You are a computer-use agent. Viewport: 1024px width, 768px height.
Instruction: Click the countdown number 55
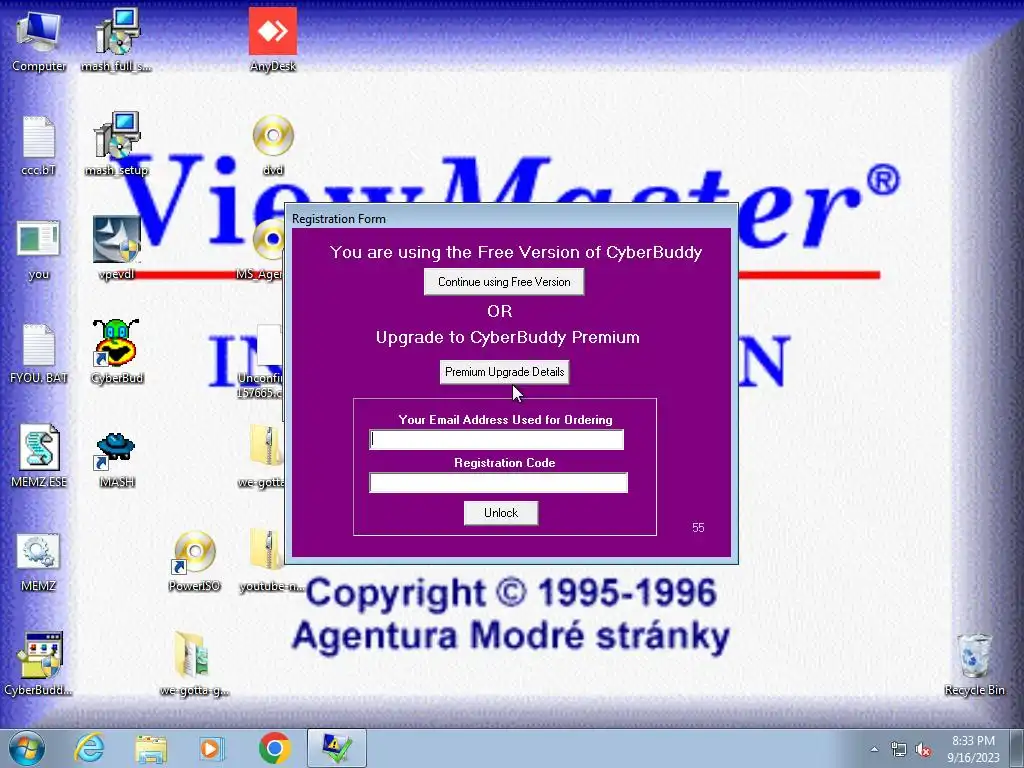[698, 528]
